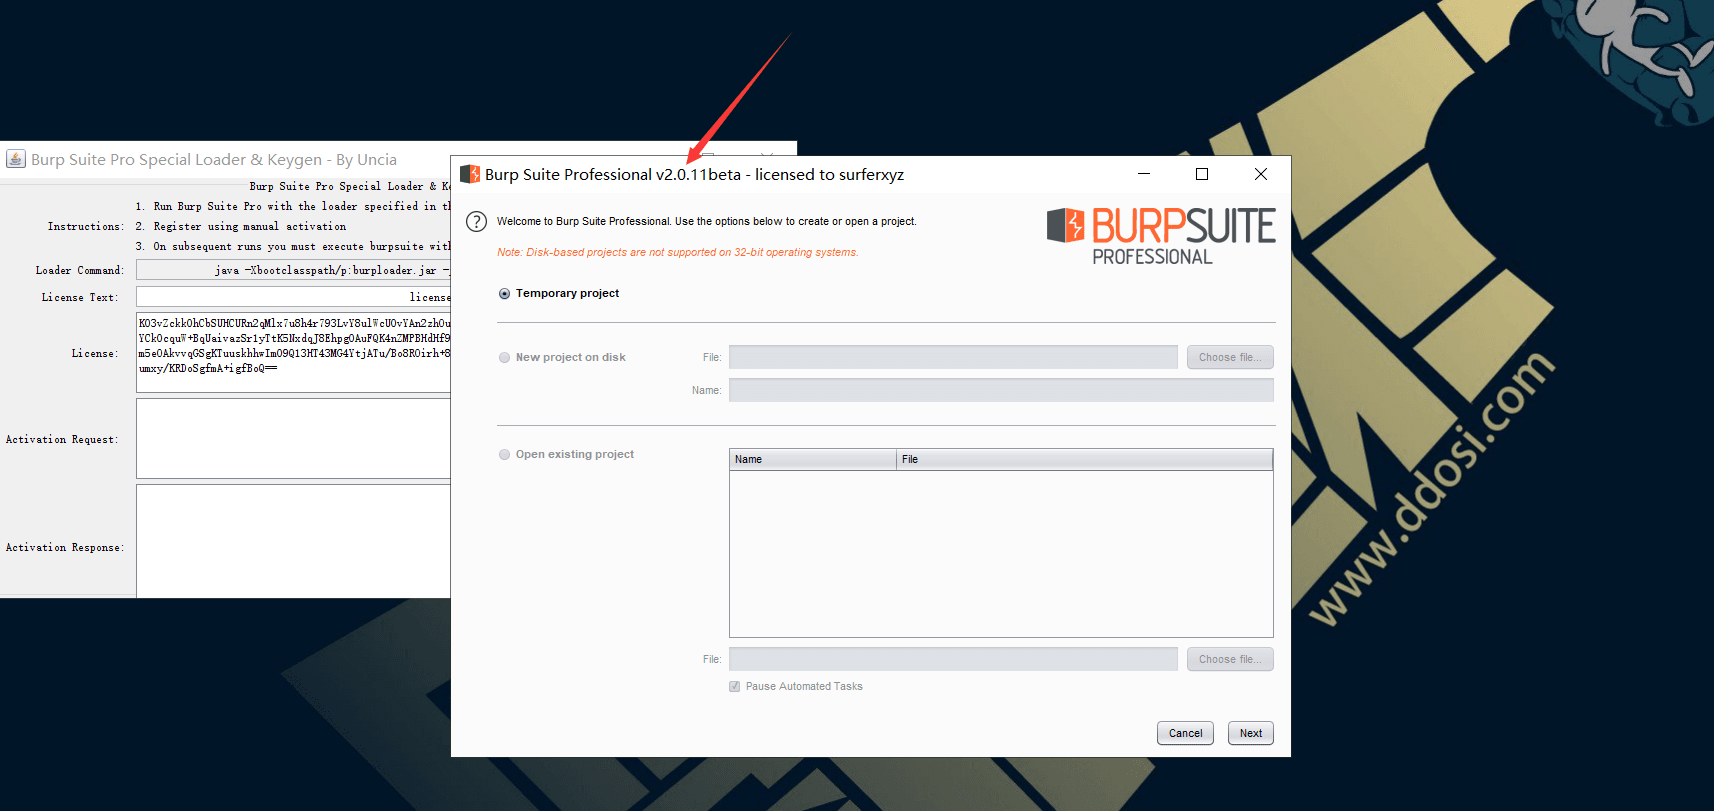
Task: Select the Open existing project option
Action: coord(505,455)
